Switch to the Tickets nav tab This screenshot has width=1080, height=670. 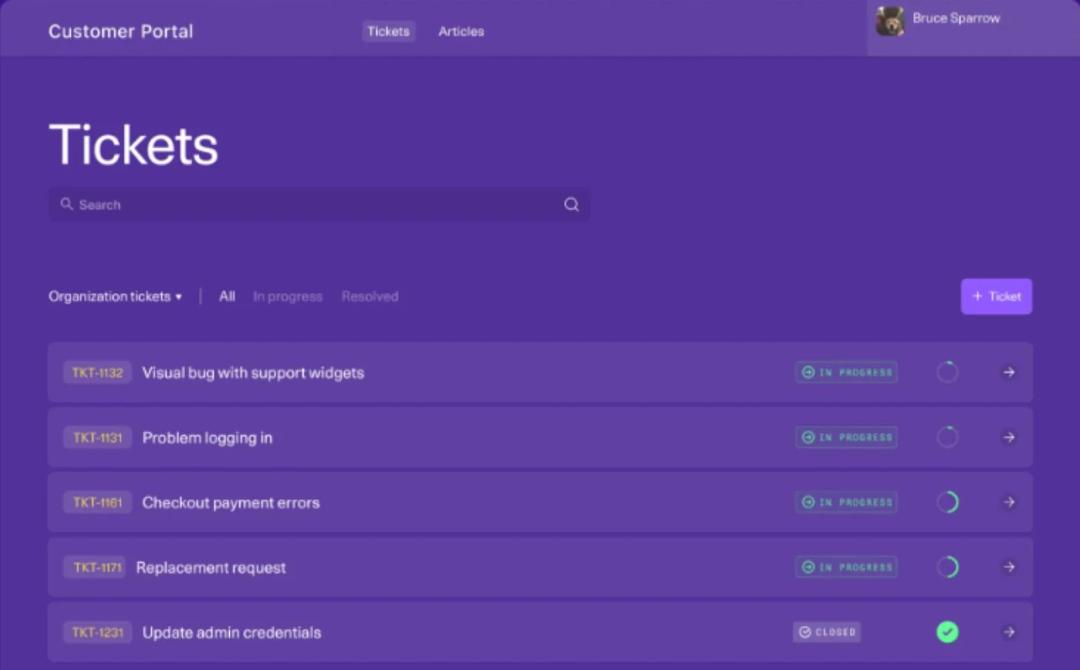pos(388,32)
